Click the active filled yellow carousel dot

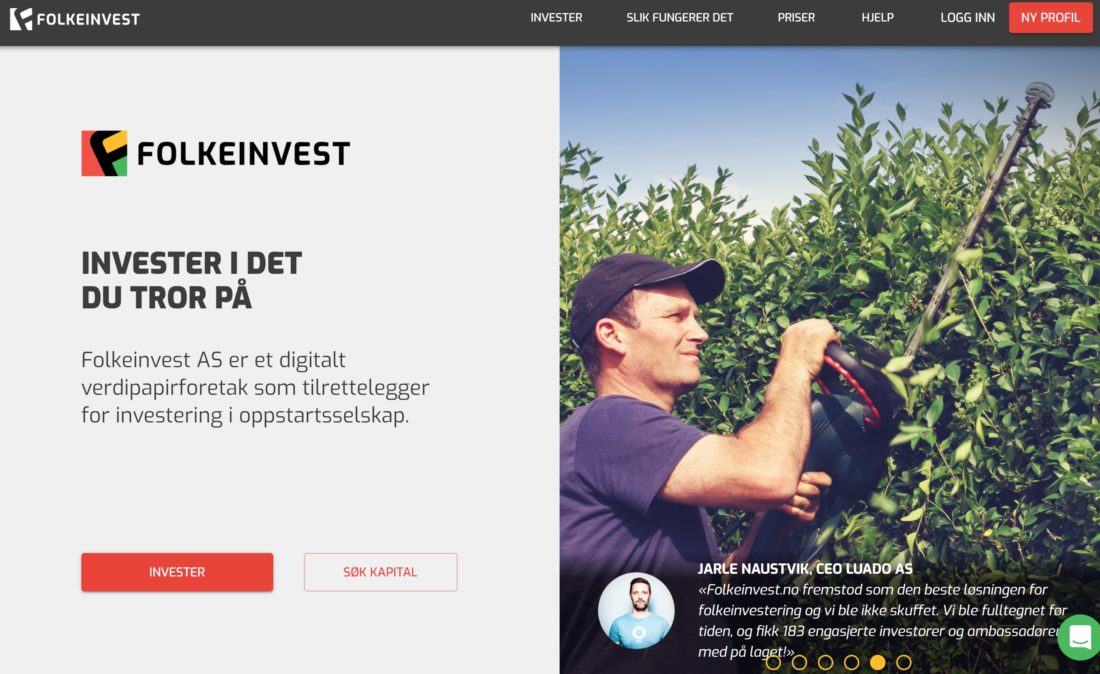coord(878,662)
